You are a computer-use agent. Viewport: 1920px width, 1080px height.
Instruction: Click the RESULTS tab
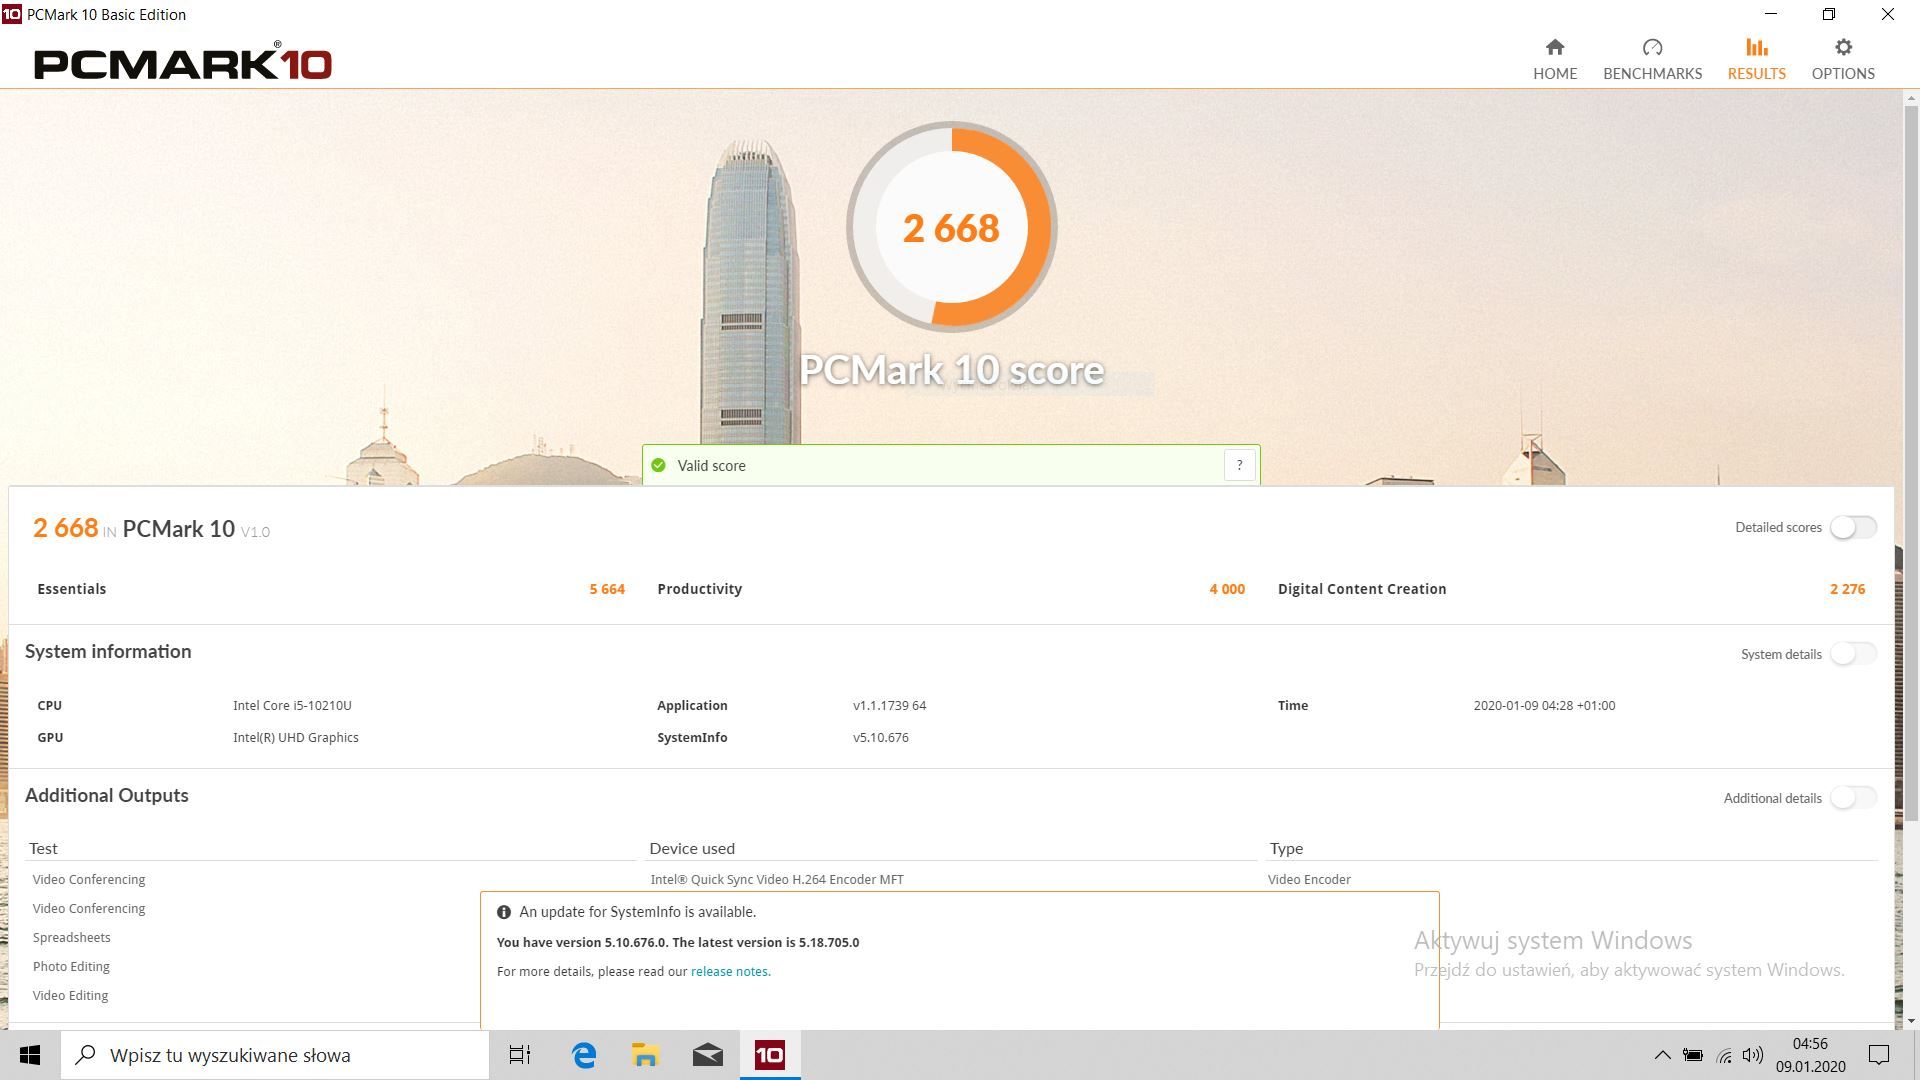(x=1756, y=59)
